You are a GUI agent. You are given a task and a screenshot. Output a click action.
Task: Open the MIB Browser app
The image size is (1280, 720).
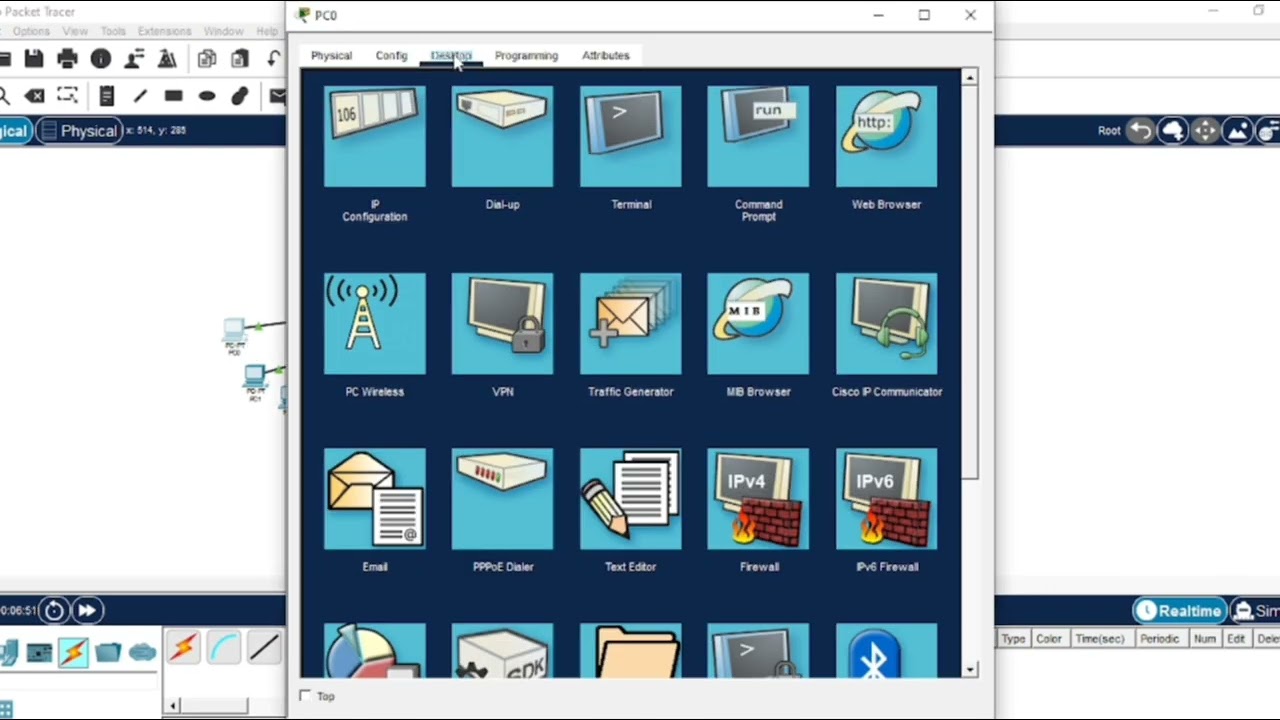(x=758, y=324)
